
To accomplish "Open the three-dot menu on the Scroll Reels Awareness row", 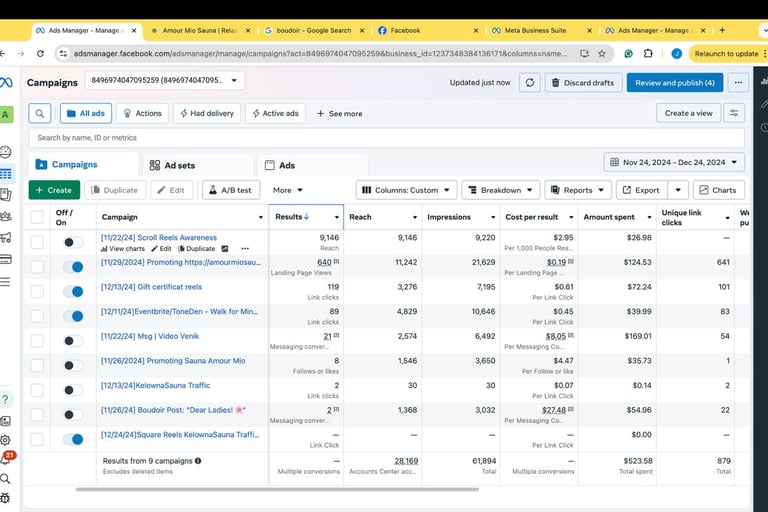I will [245, 249].
